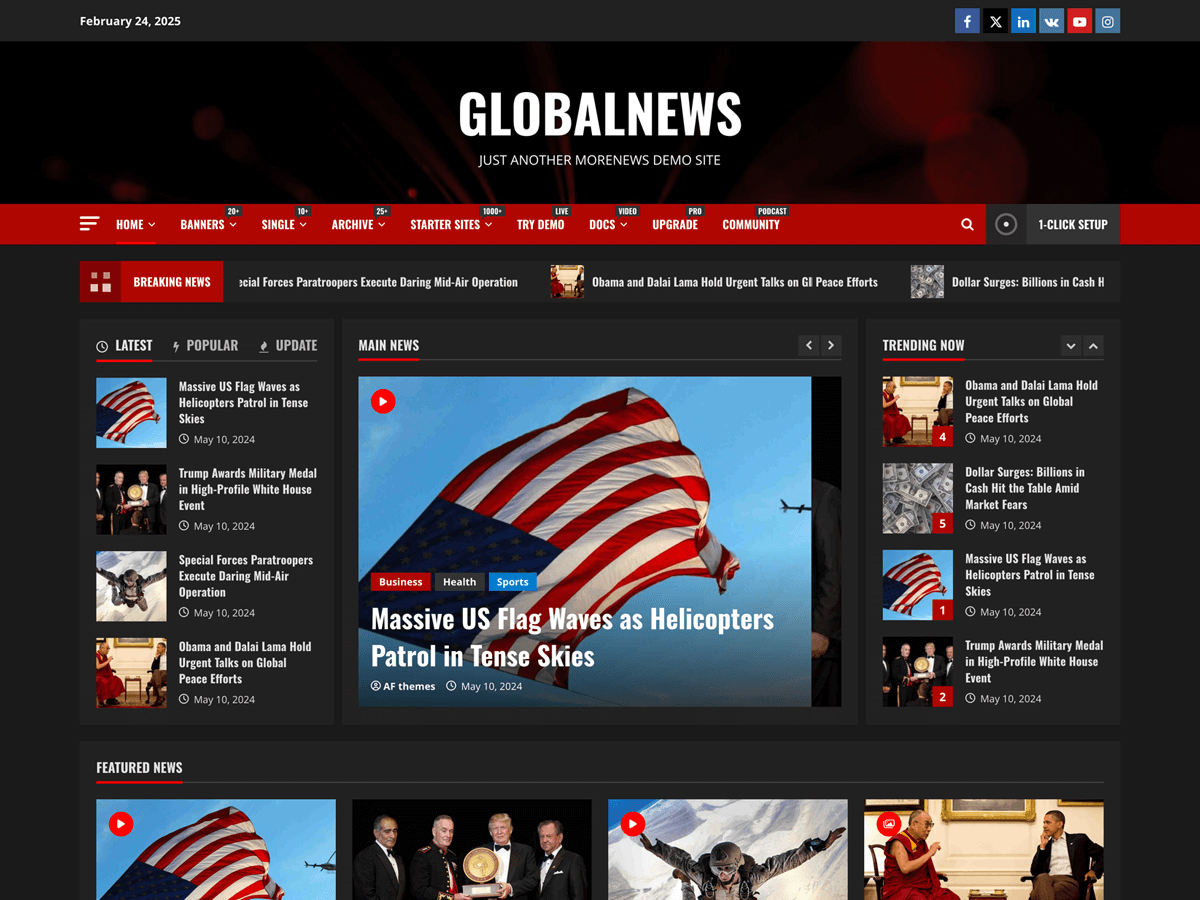Open the Upgrade menu item

coord(675,224)
